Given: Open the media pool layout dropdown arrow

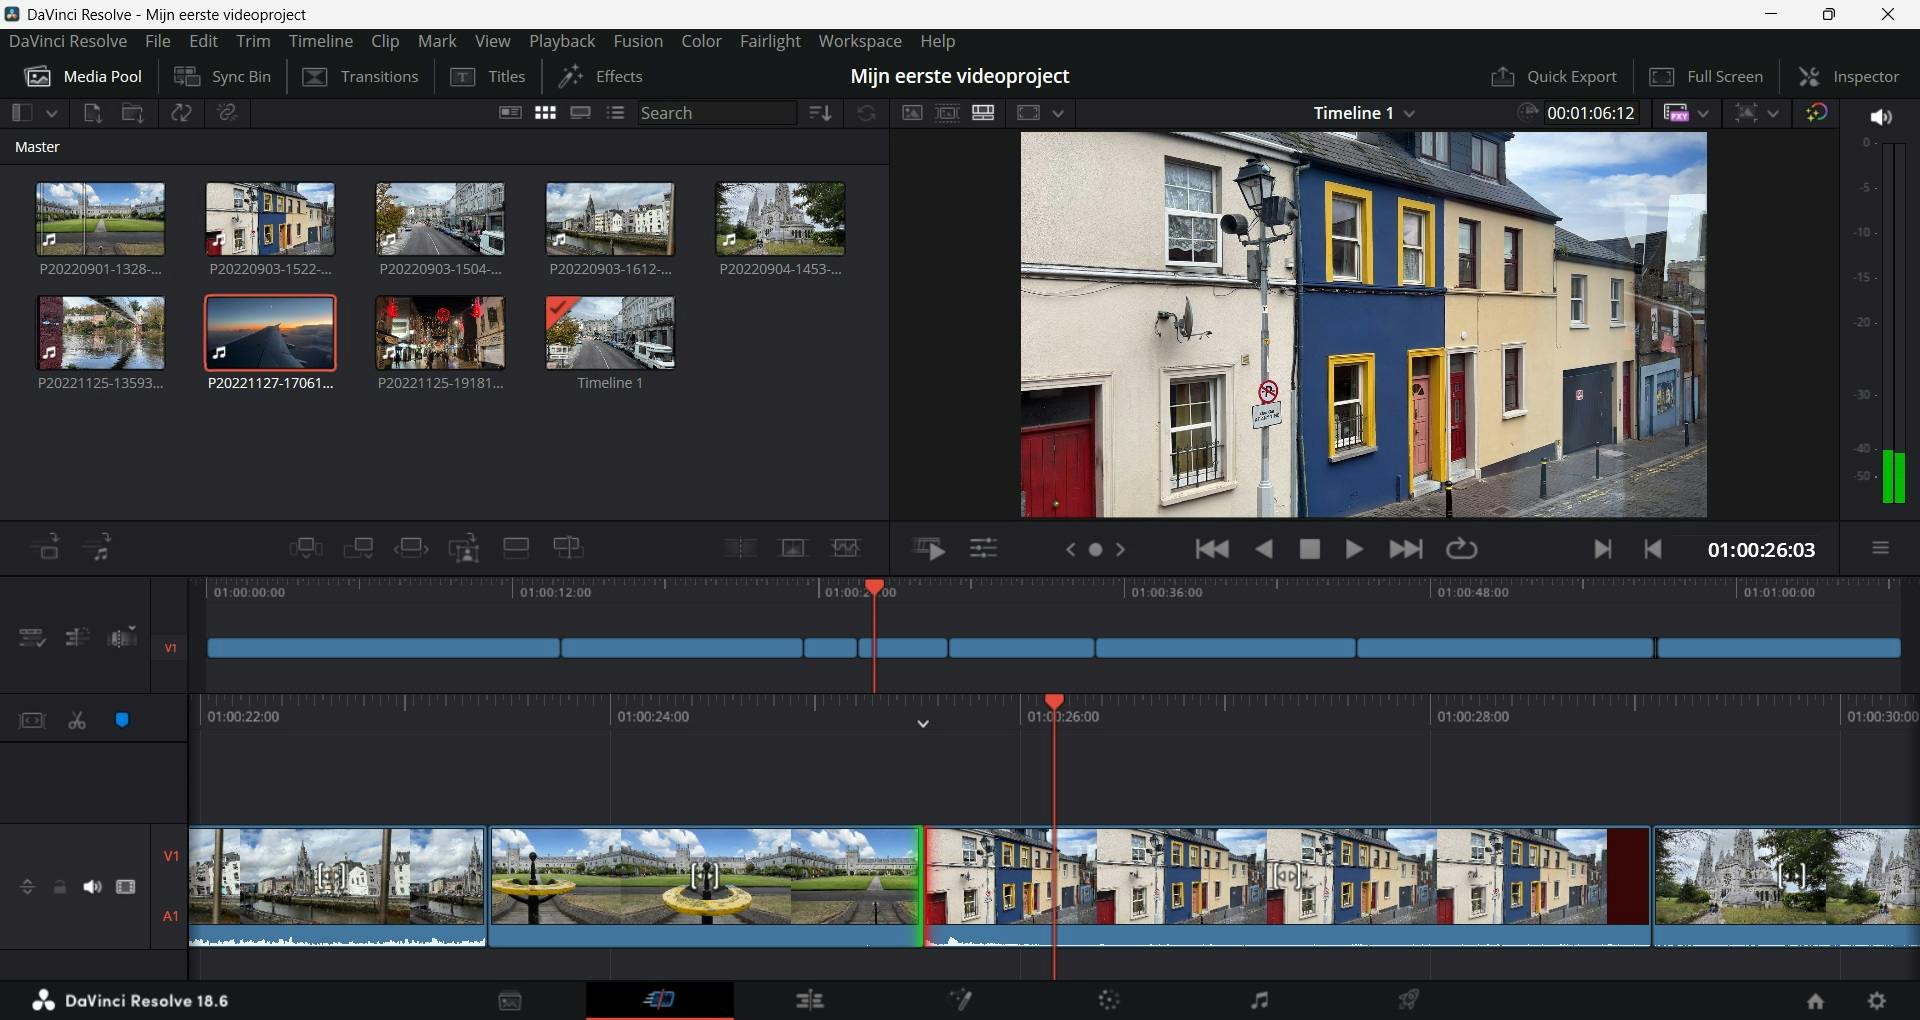Looking at the screenshot, I should pyautogui.click(x=52, y=114).
